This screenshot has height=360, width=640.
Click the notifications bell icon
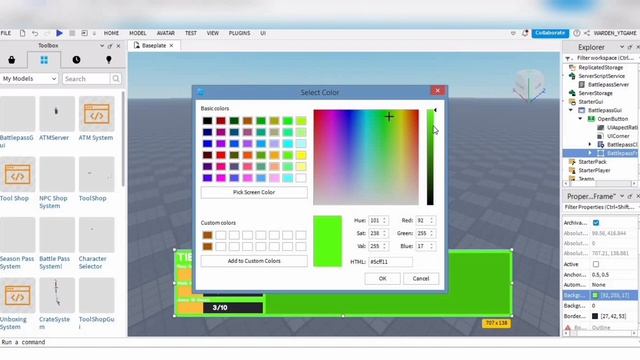(x=525, y=33)
